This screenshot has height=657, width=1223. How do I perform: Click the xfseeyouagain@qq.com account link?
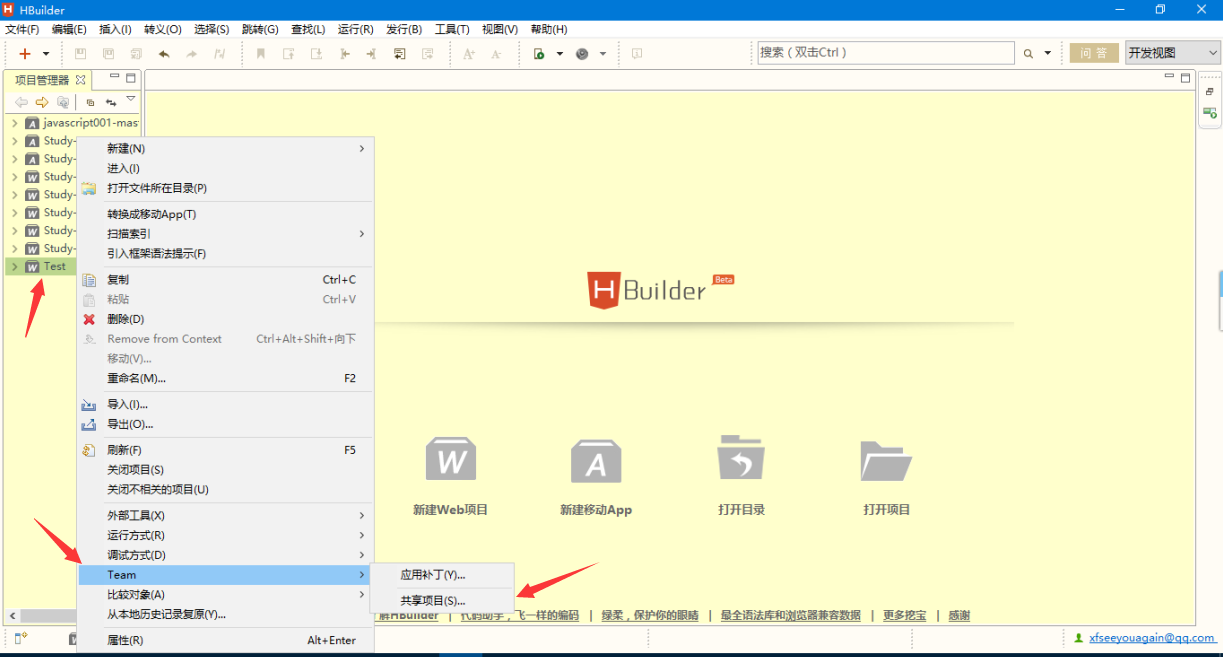tap(1152, 637)
